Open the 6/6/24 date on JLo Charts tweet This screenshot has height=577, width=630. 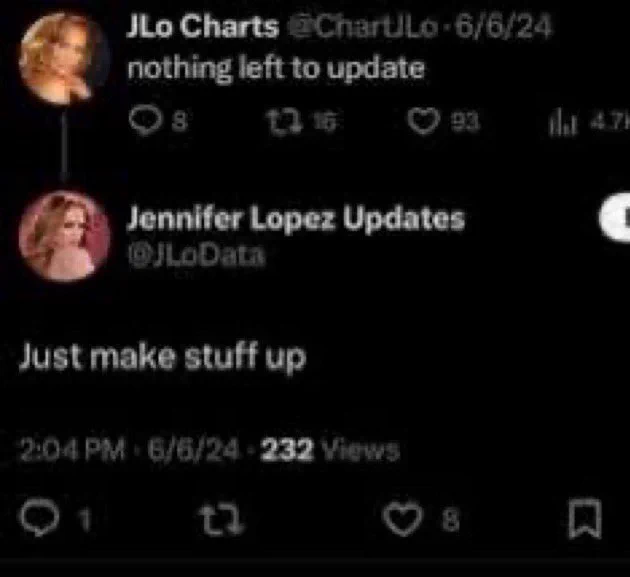(x=503, y=27)
